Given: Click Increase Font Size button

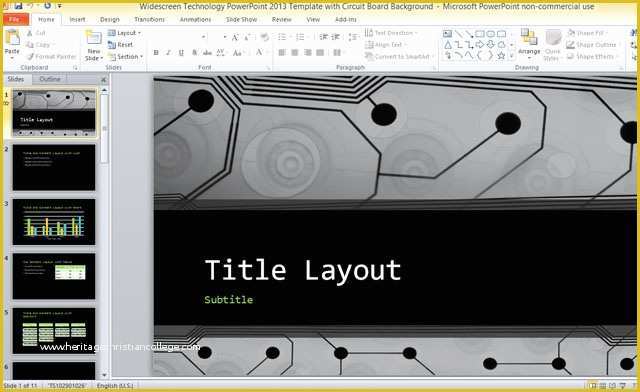Looking at the screenshot, I should tap(235, 38).
